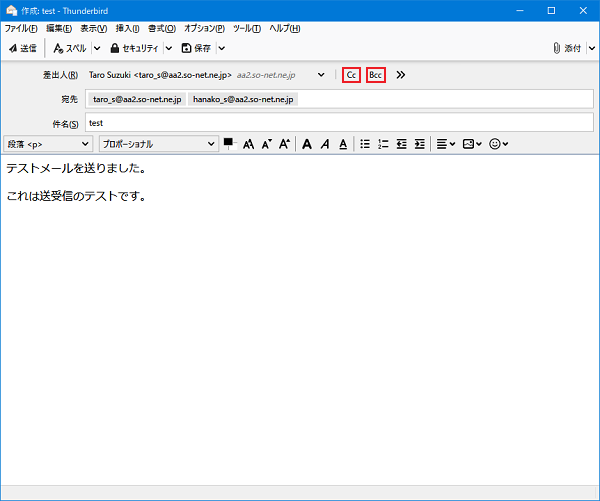This screenshot has width=600, height=501.
Task: Add a Cc address field
Action: click(351, 75)
